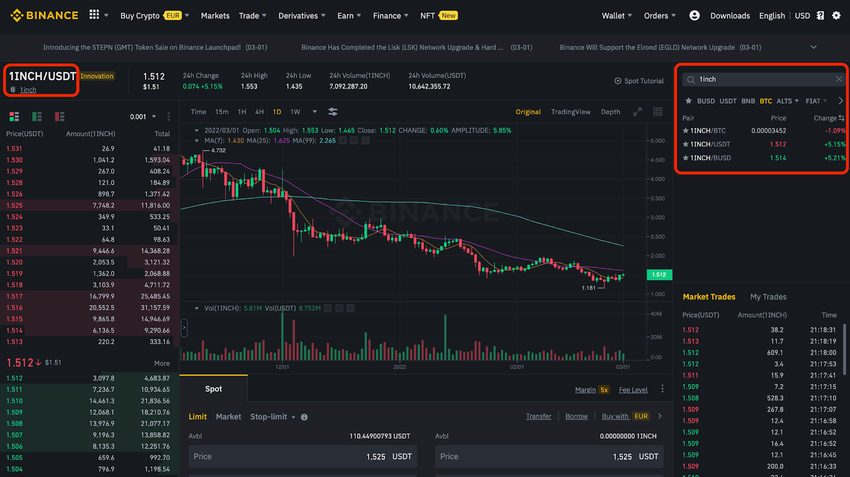Image resolution: width=850 pixels, height=477 pixels.
Task: Switch to My Trades tab
Action: [x=768, y=296]
